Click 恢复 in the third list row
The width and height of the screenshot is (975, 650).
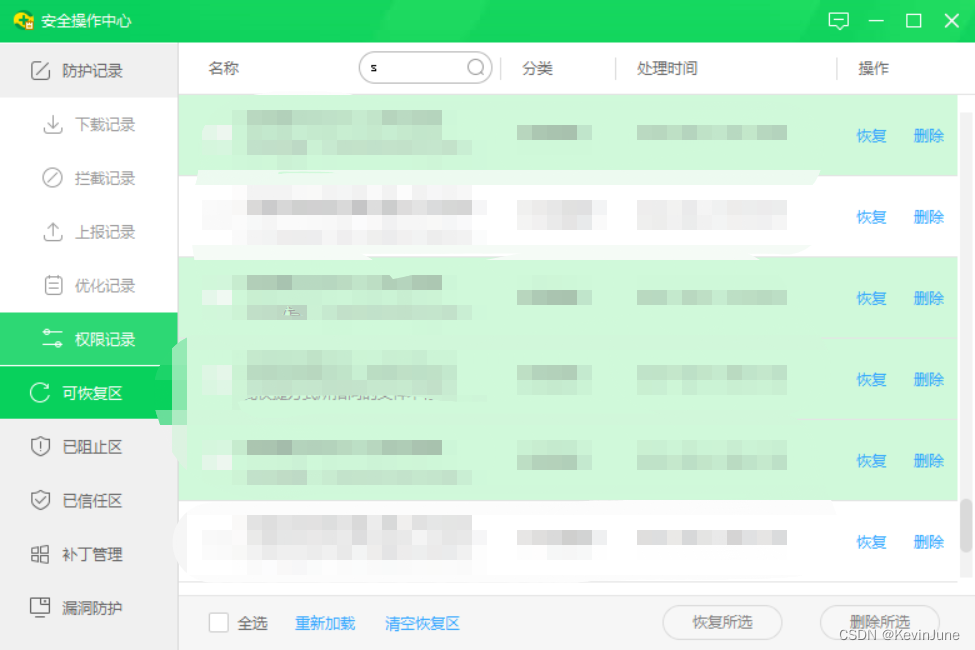tap(871, 299)
